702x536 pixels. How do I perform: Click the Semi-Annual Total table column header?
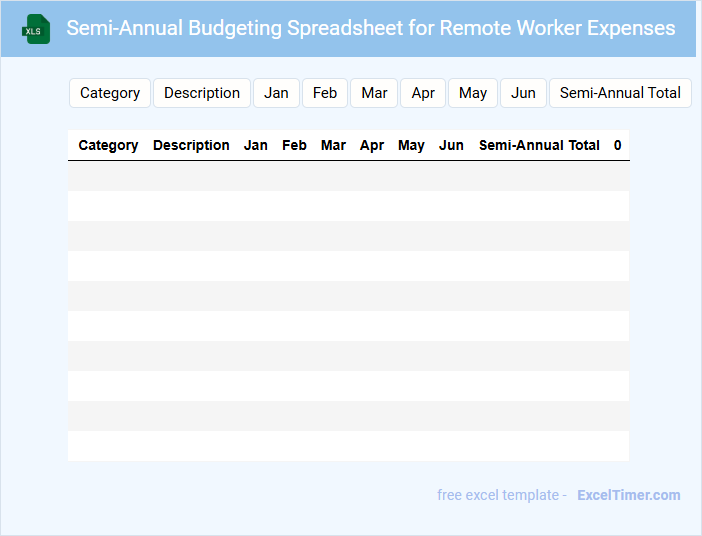coord(539,145)
